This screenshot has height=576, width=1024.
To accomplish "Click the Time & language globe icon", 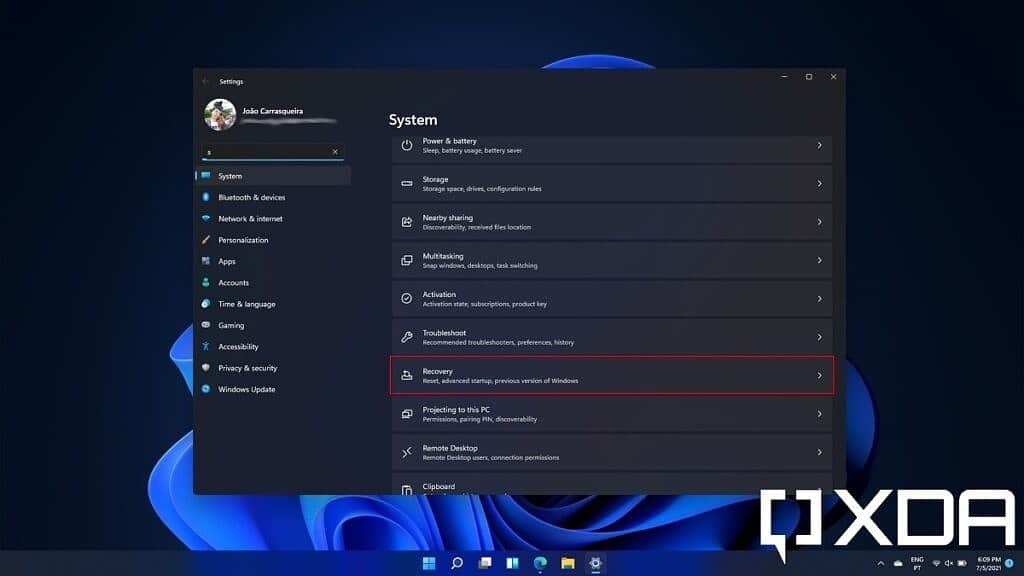I will (x=206, y=304).
